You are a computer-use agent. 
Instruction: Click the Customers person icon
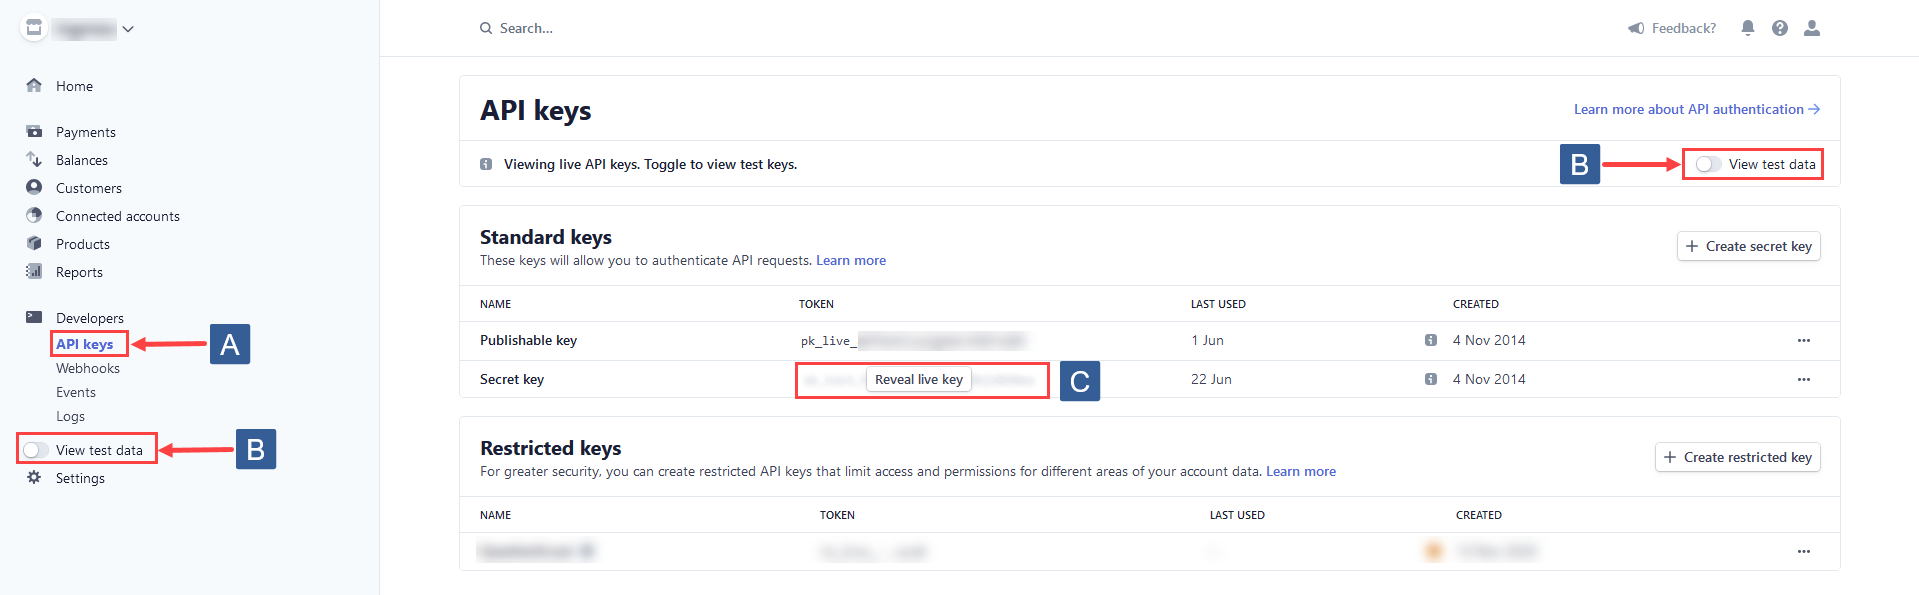pyautogui.click(x=34, y=187)
